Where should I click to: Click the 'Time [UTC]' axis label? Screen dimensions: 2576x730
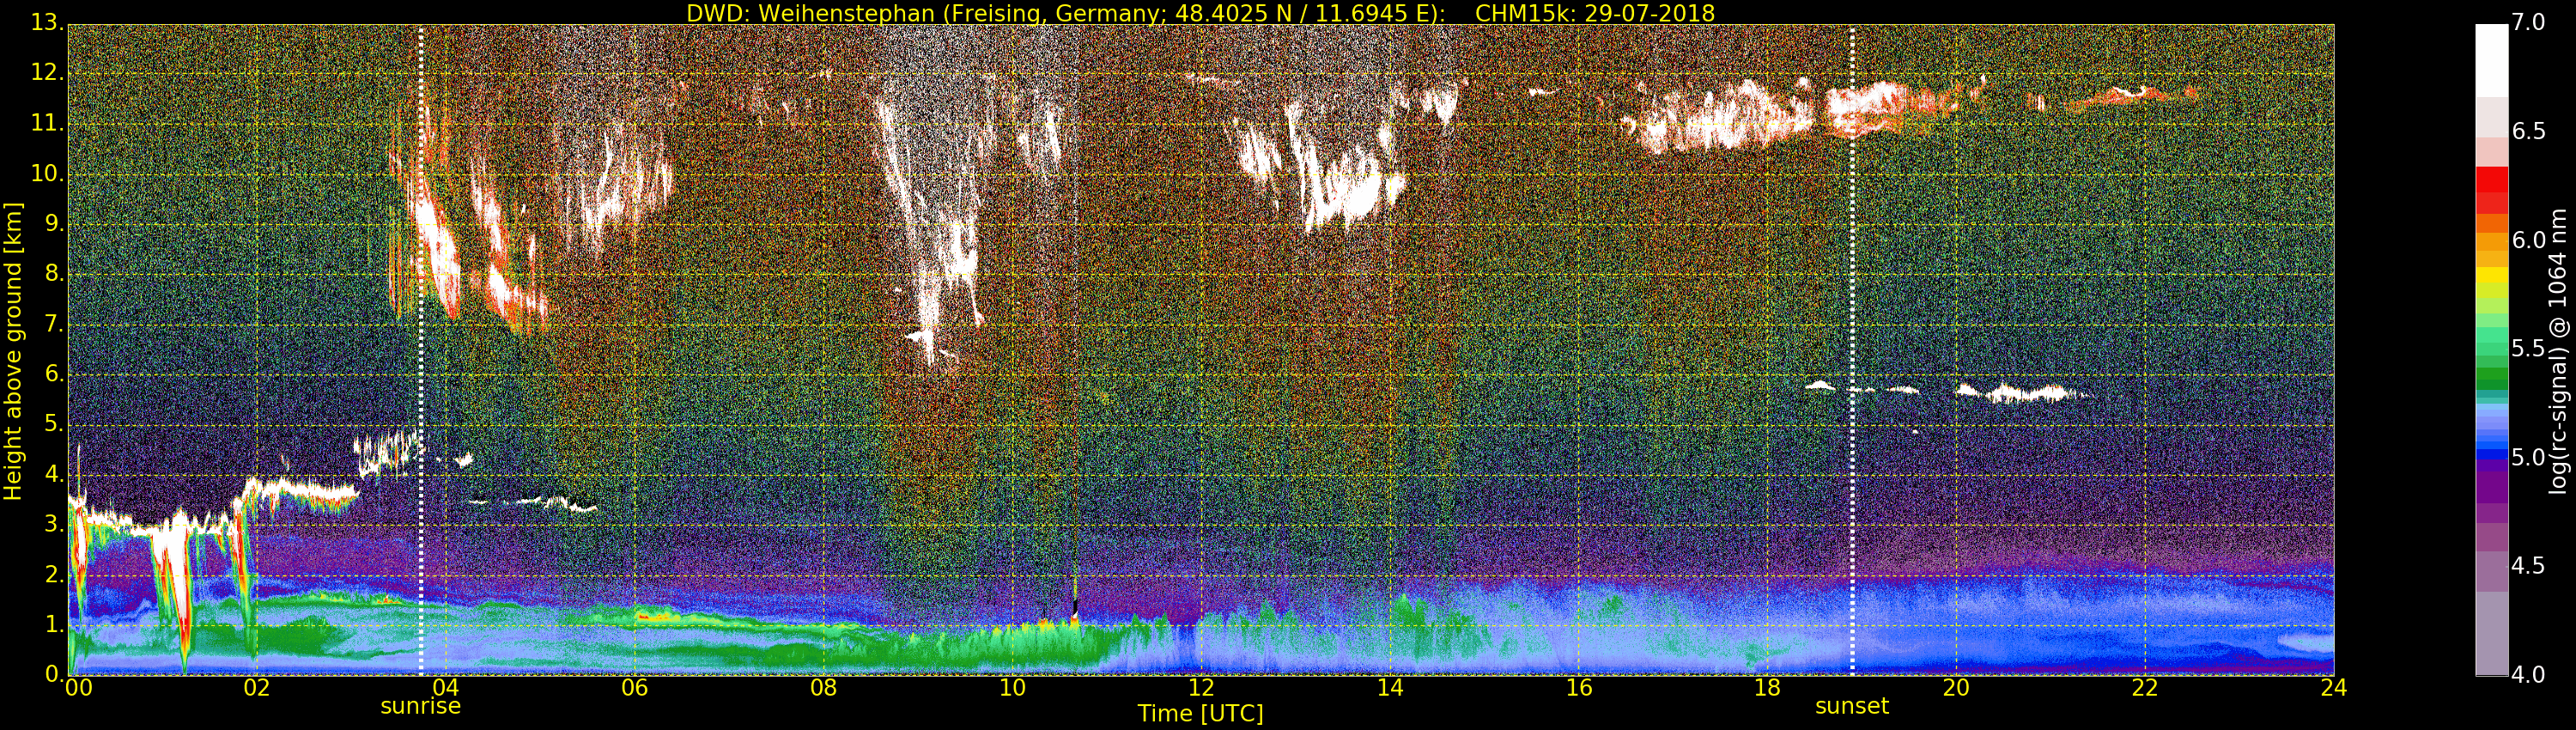point(1200,714)
